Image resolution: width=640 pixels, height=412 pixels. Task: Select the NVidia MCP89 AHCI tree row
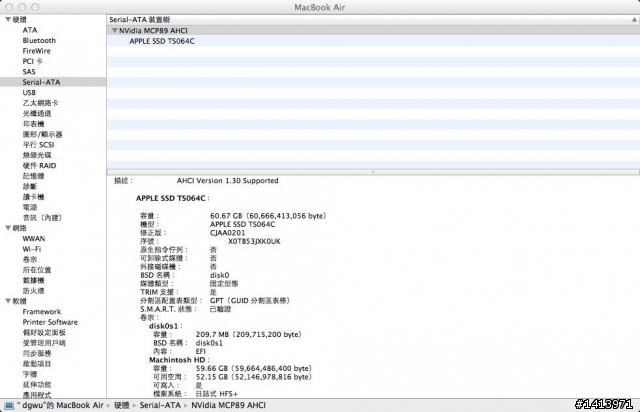point(373,30)
